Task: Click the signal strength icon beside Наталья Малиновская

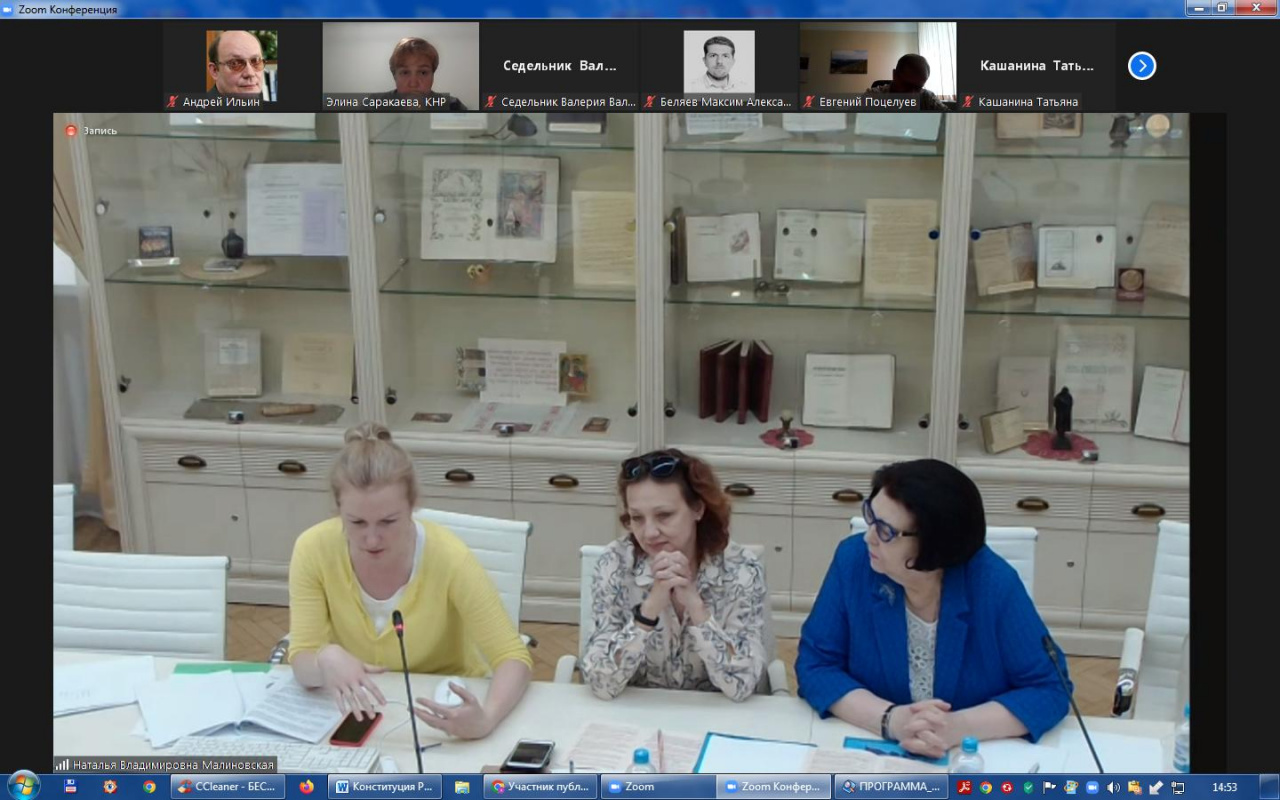Action: pos(62,765)
